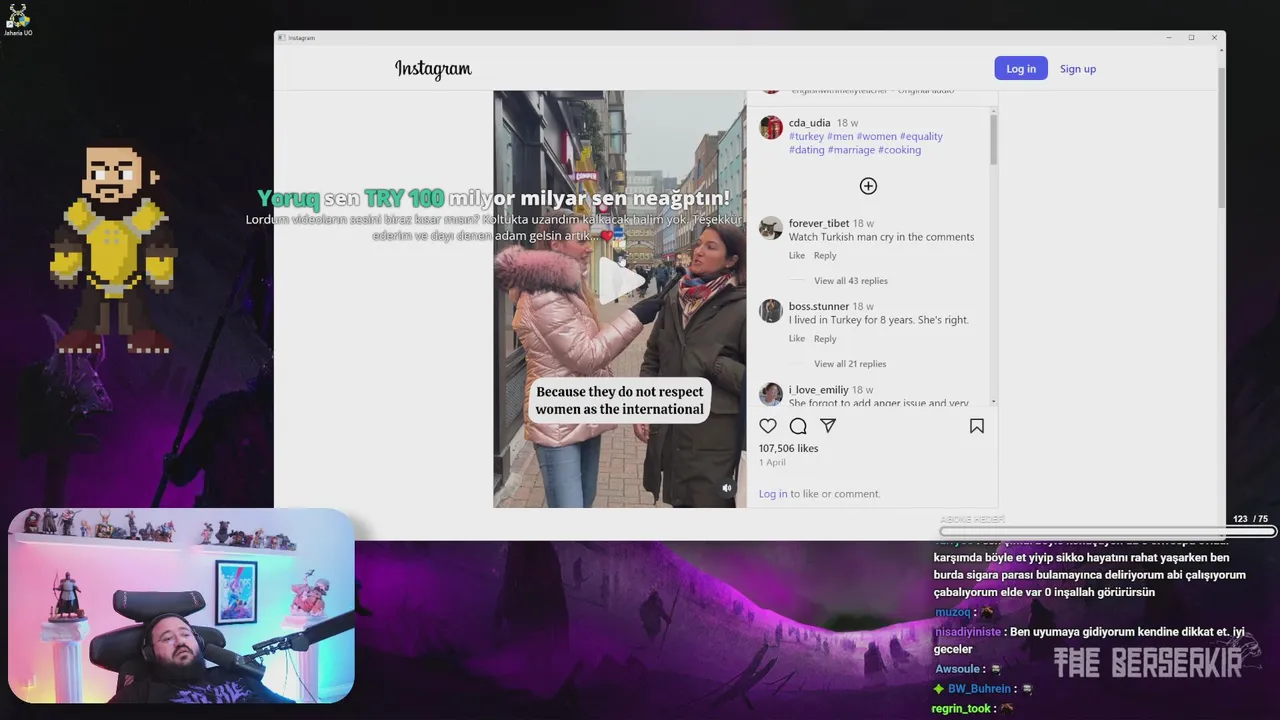This screenshot has height=720, width=1280.
Task: Click chat username Awsoule
Action: 957,669
